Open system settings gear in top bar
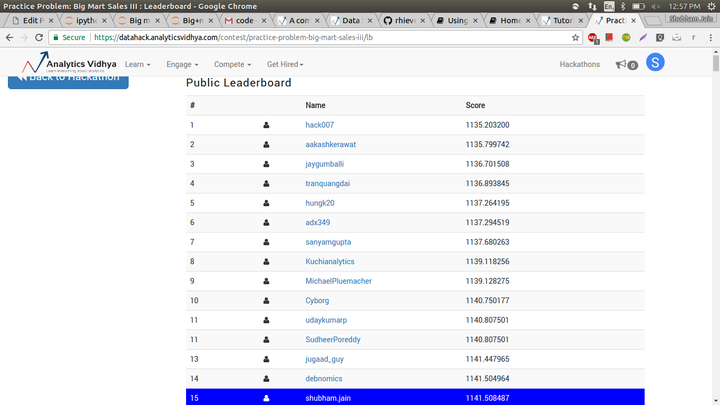 point(711,6)
